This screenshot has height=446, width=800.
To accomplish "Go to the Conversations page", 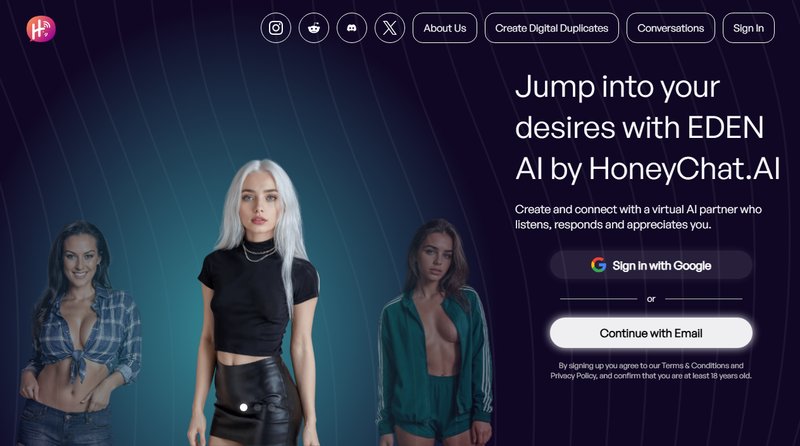I will click(670, 28).
